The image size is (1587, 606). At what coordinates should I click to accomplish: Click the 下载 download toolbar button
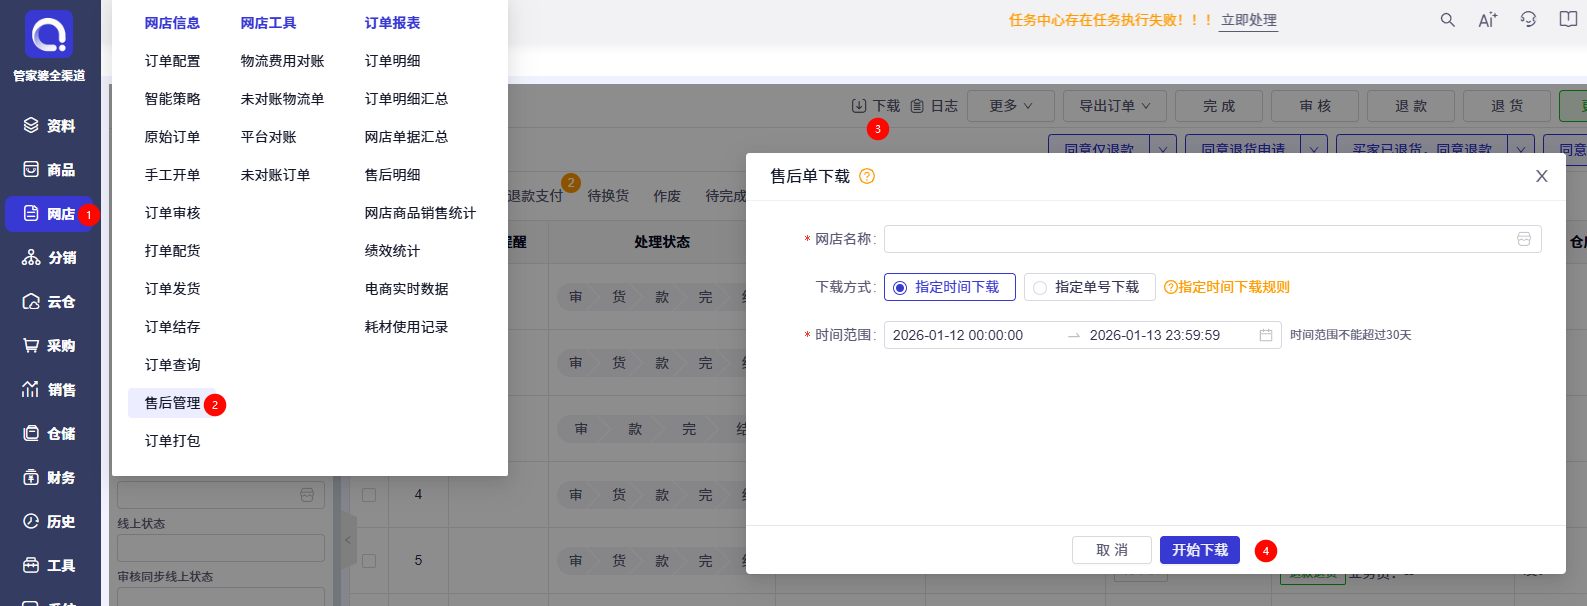coord(876,106)
